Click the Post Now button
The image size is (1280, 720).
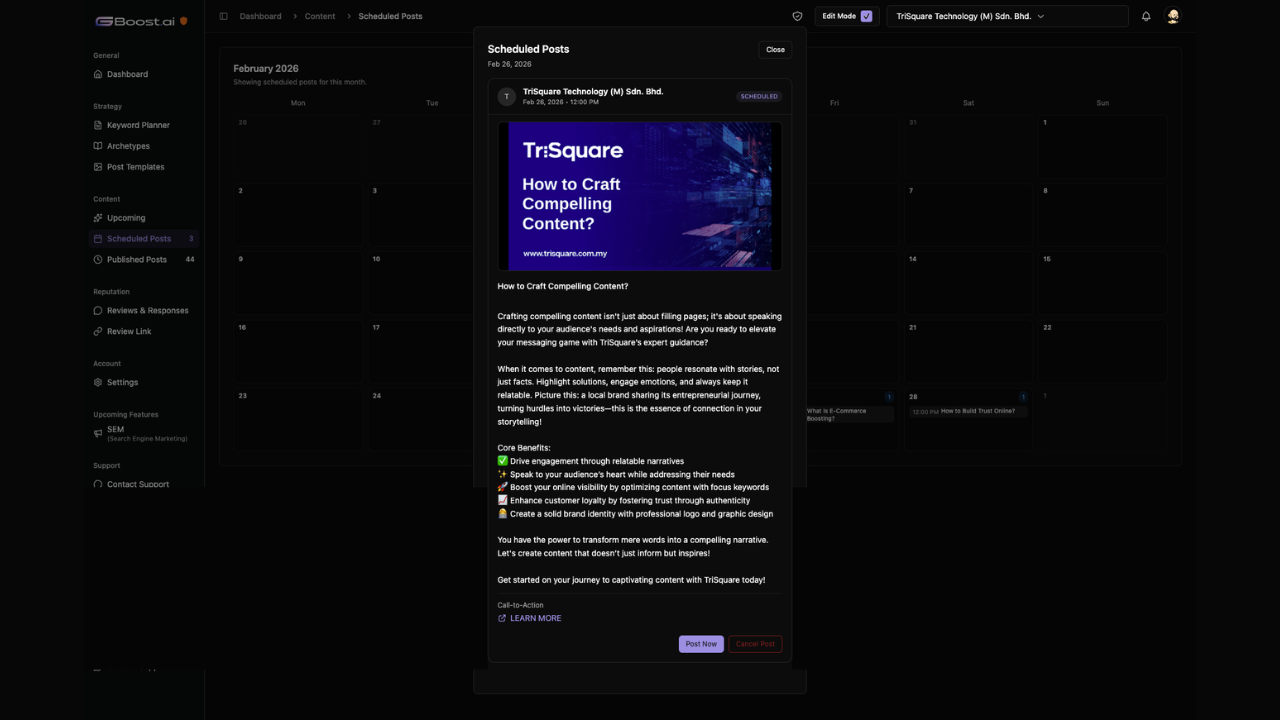701,644
